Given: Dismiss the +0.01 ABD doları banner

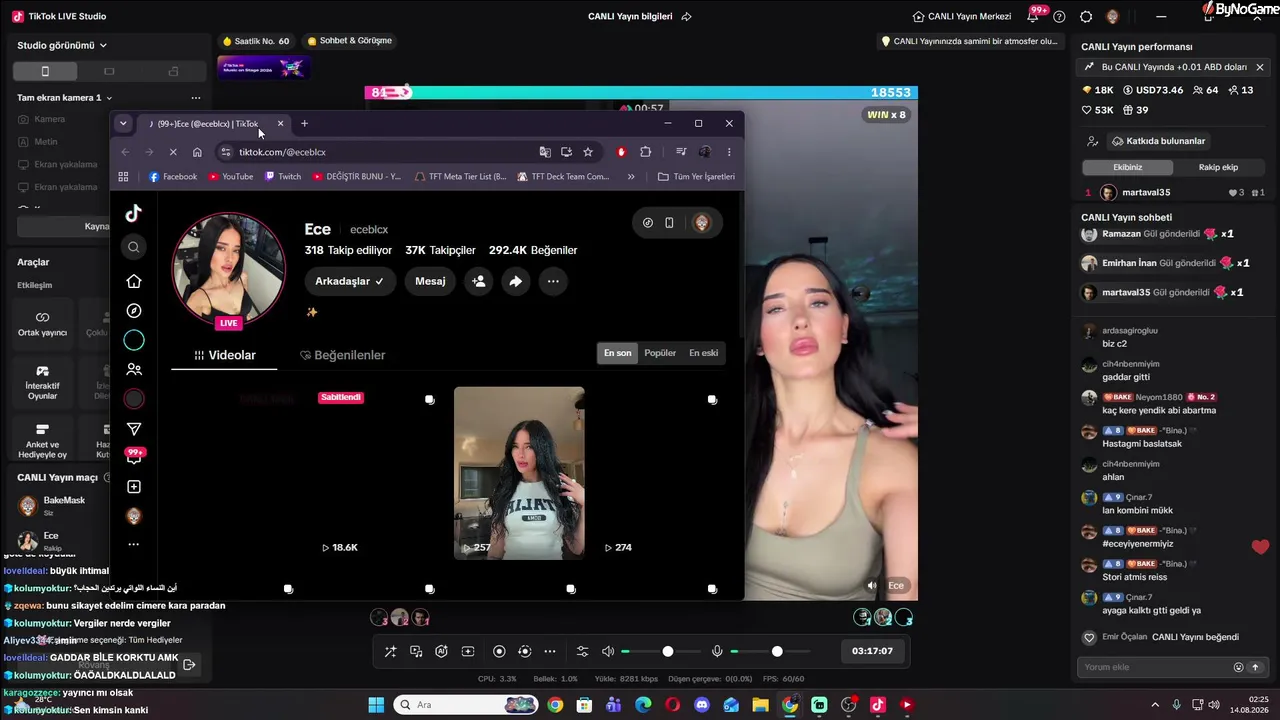Looking at the screenshot, I should tap(1260, 67).
